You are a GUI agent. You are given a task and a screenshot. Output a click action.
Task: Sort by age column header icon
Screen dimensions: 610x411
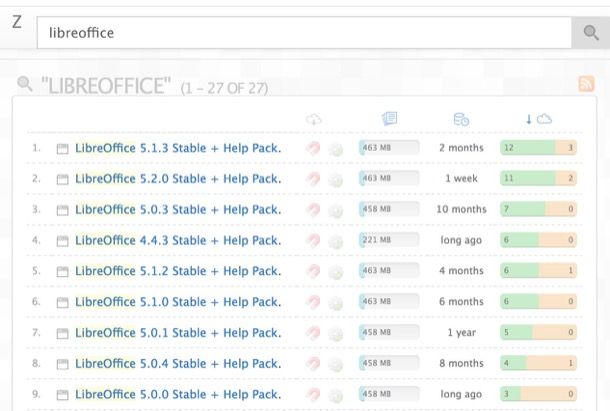pyautogui.click(x=461, y=119)
